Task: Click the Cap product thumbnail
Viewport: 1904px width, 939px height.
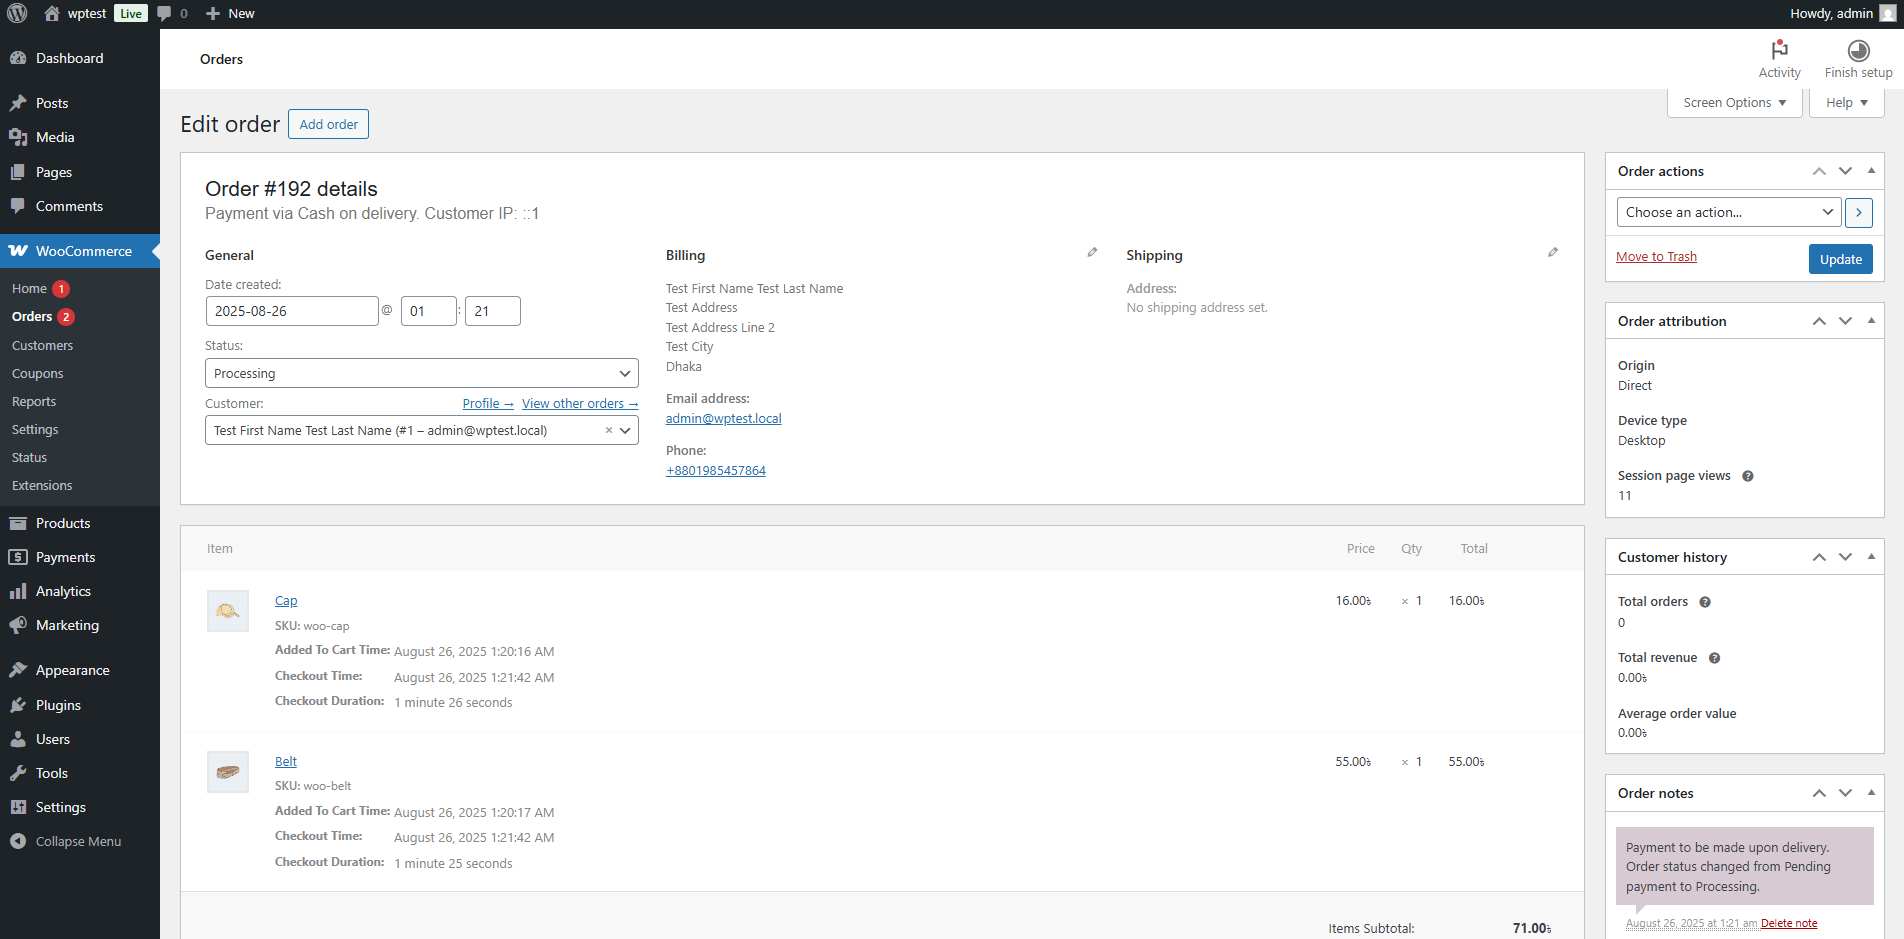Action: click(x=228, y=611)
